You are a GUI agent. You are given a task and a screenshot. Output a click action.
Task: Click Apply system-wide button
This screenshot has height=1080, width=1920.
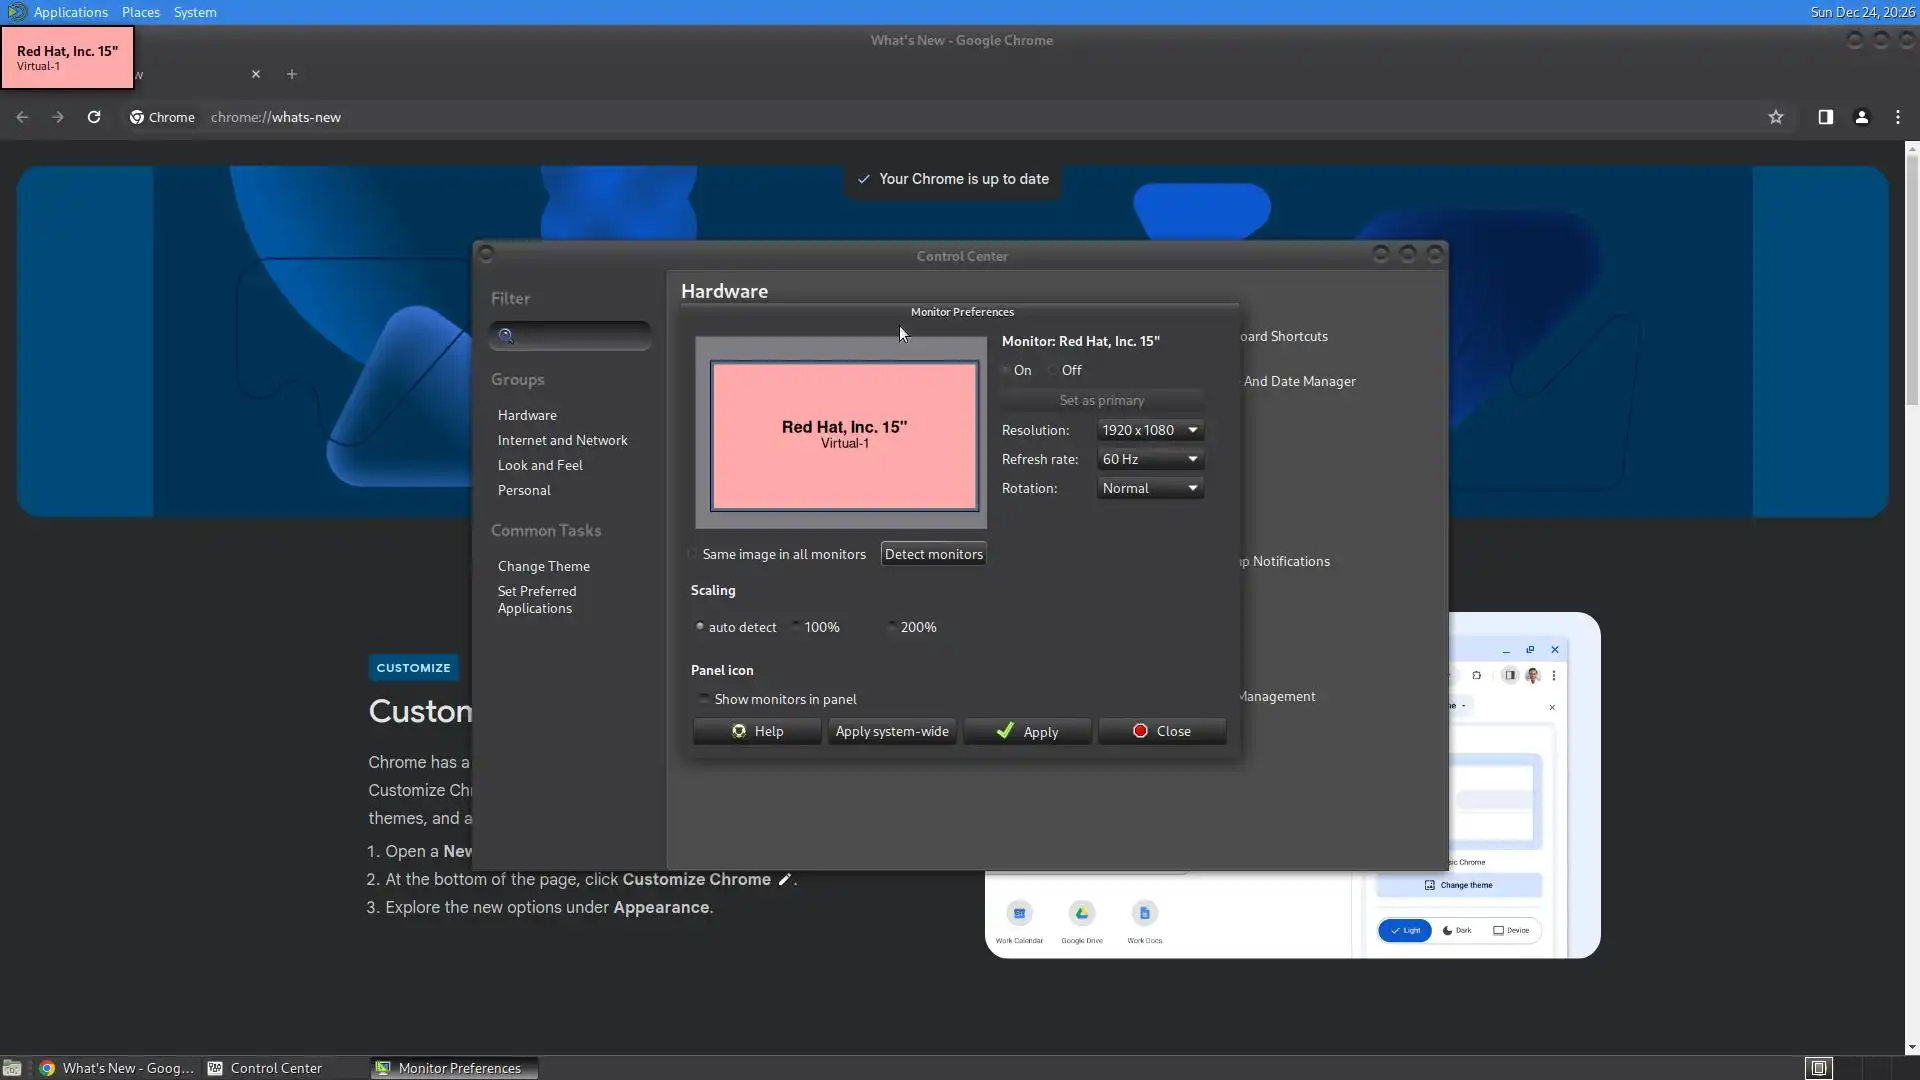[891, 731]
